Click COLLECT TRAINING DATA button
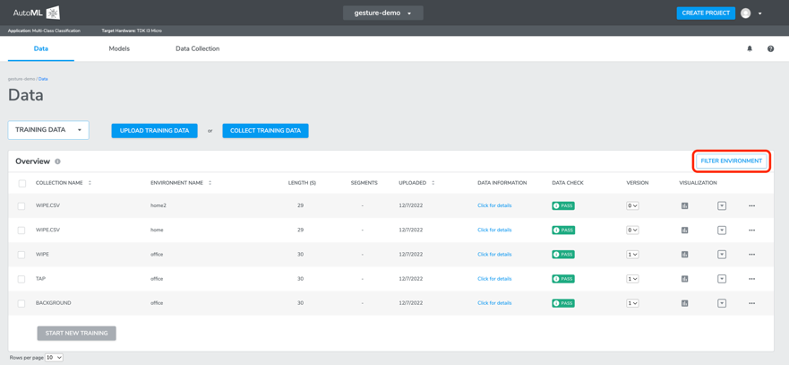The width and height of the screenshot is (790, 366). point(266,131)
